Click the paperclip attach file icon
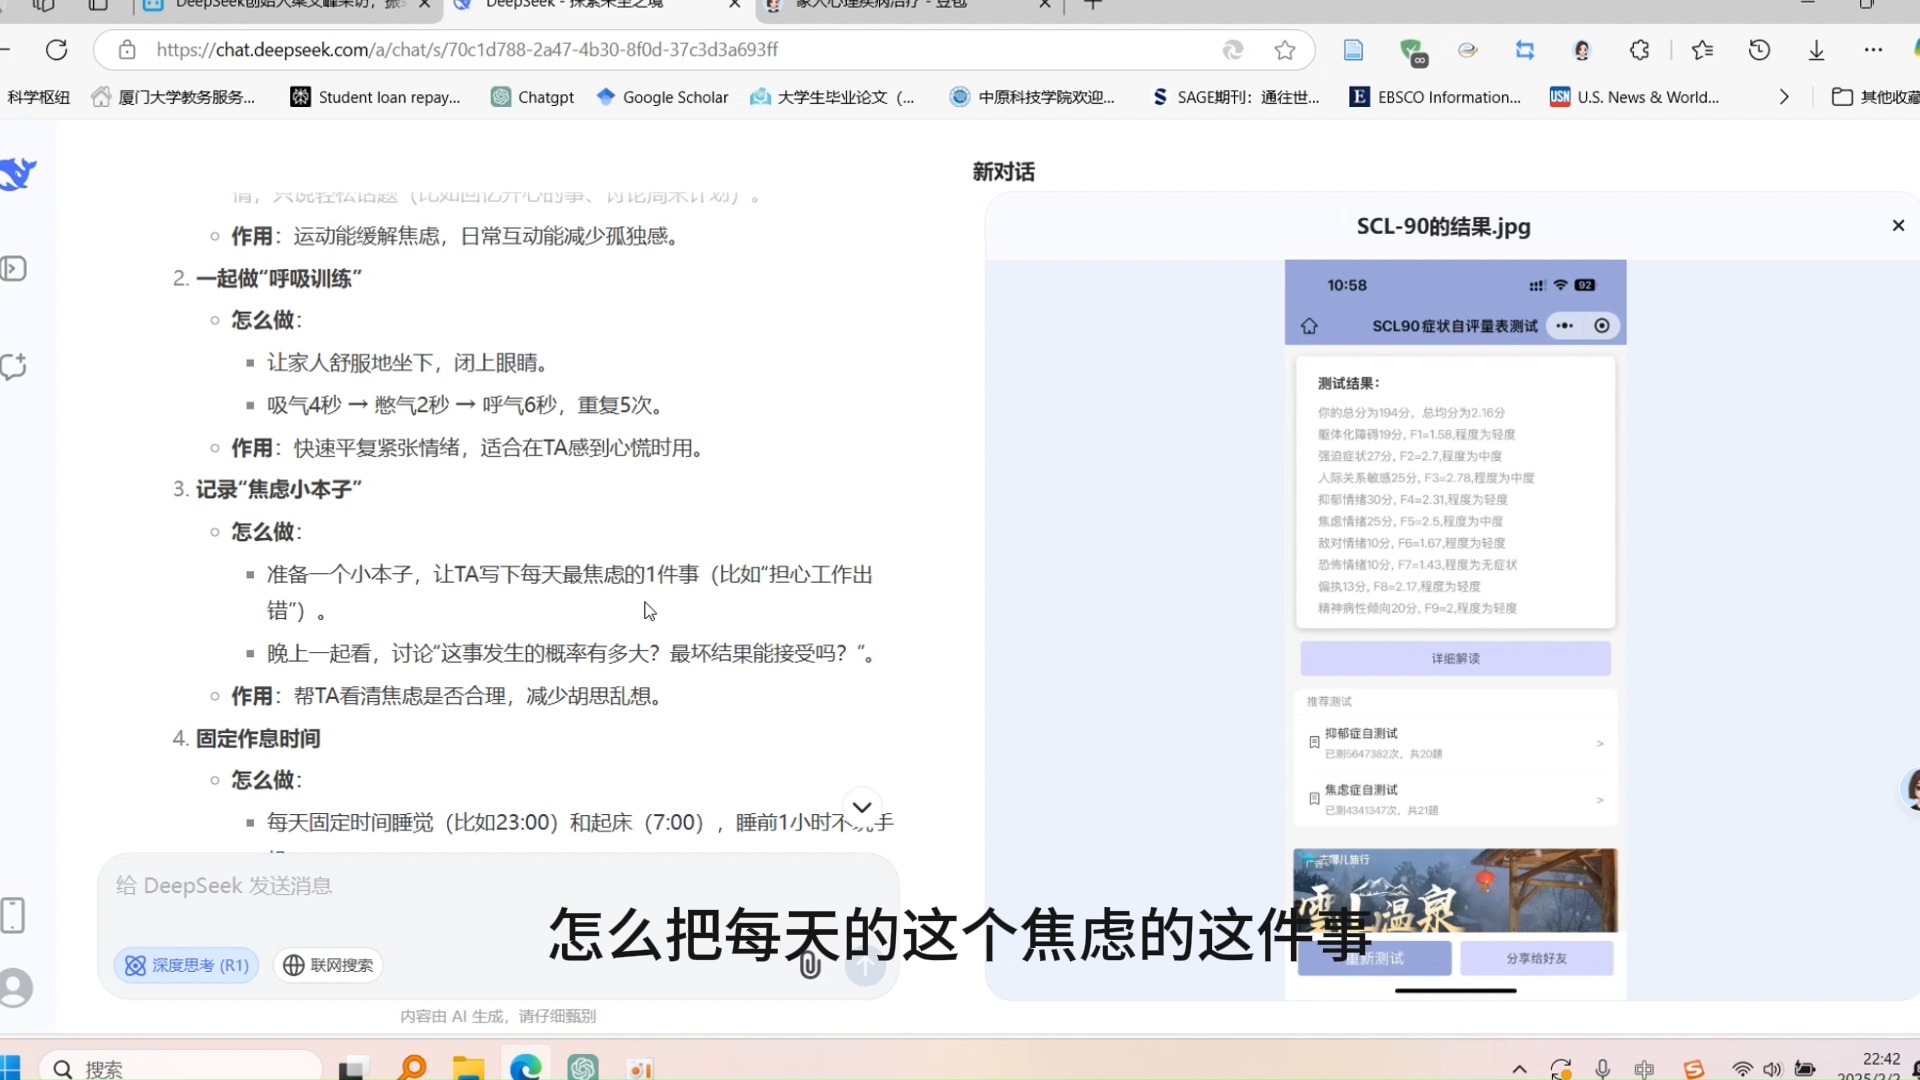 [x=810, y=966]
